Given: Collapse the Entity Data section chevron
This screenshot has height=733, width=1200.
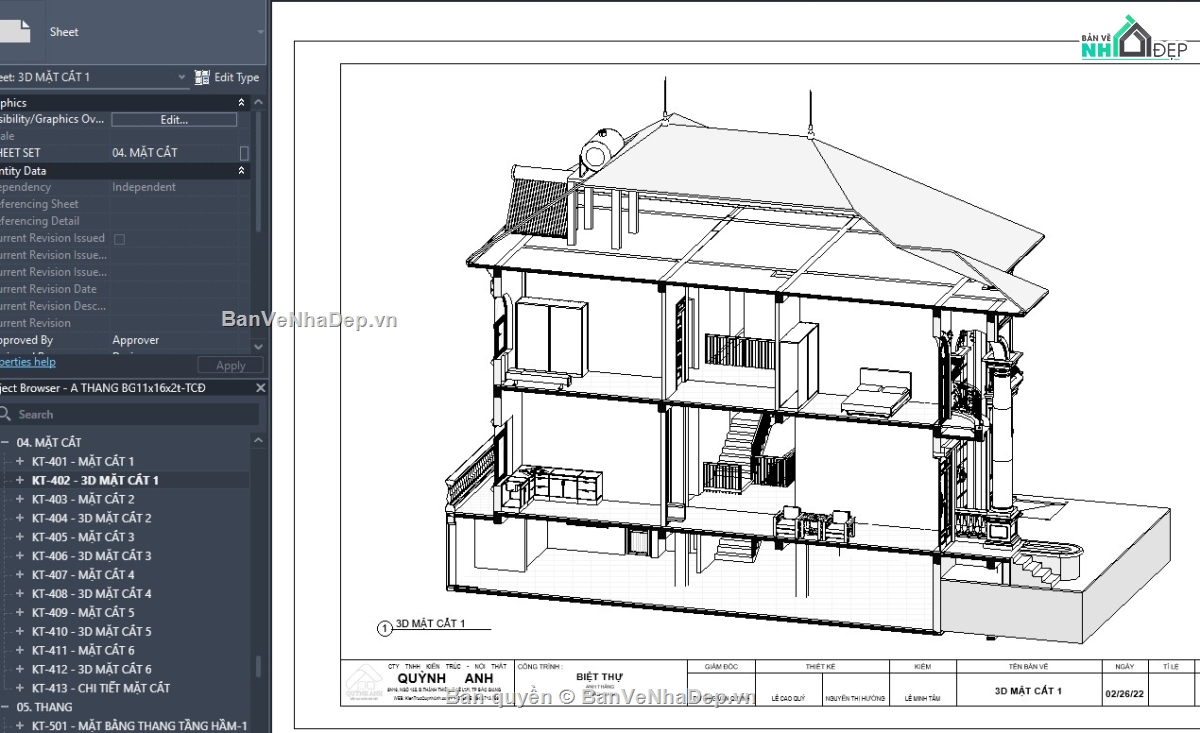Looking at the screenshot, I should pyautogui.click(x=241, y=170).
